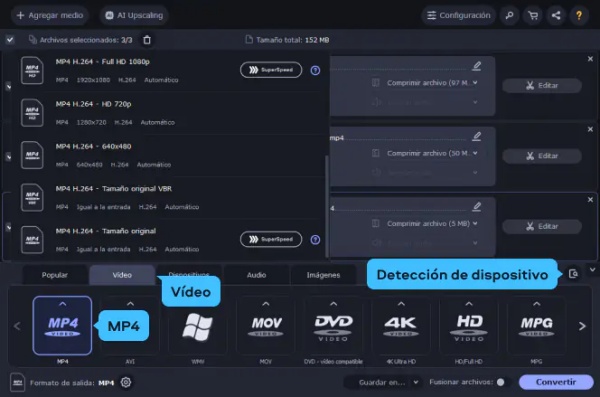Go to next formats with right arrow
The image size is (600, 397).
point(582,326)
